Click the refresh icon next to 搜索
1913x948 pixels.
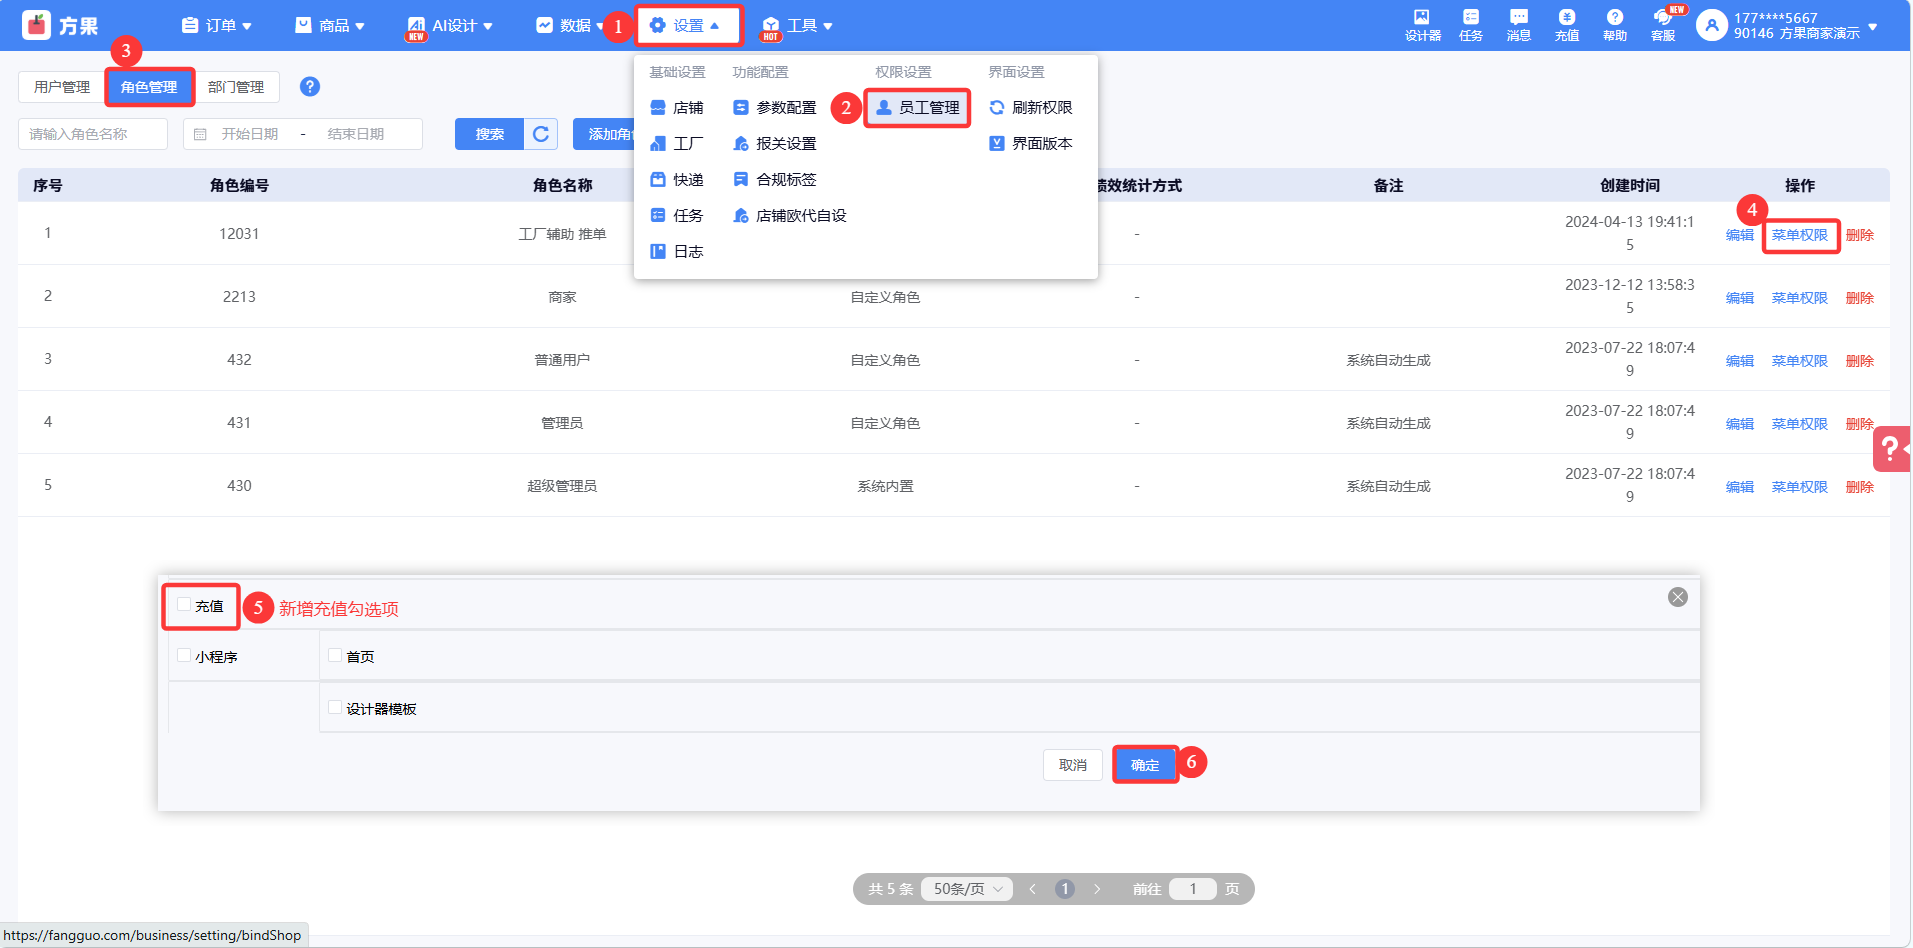click(541, 134)
